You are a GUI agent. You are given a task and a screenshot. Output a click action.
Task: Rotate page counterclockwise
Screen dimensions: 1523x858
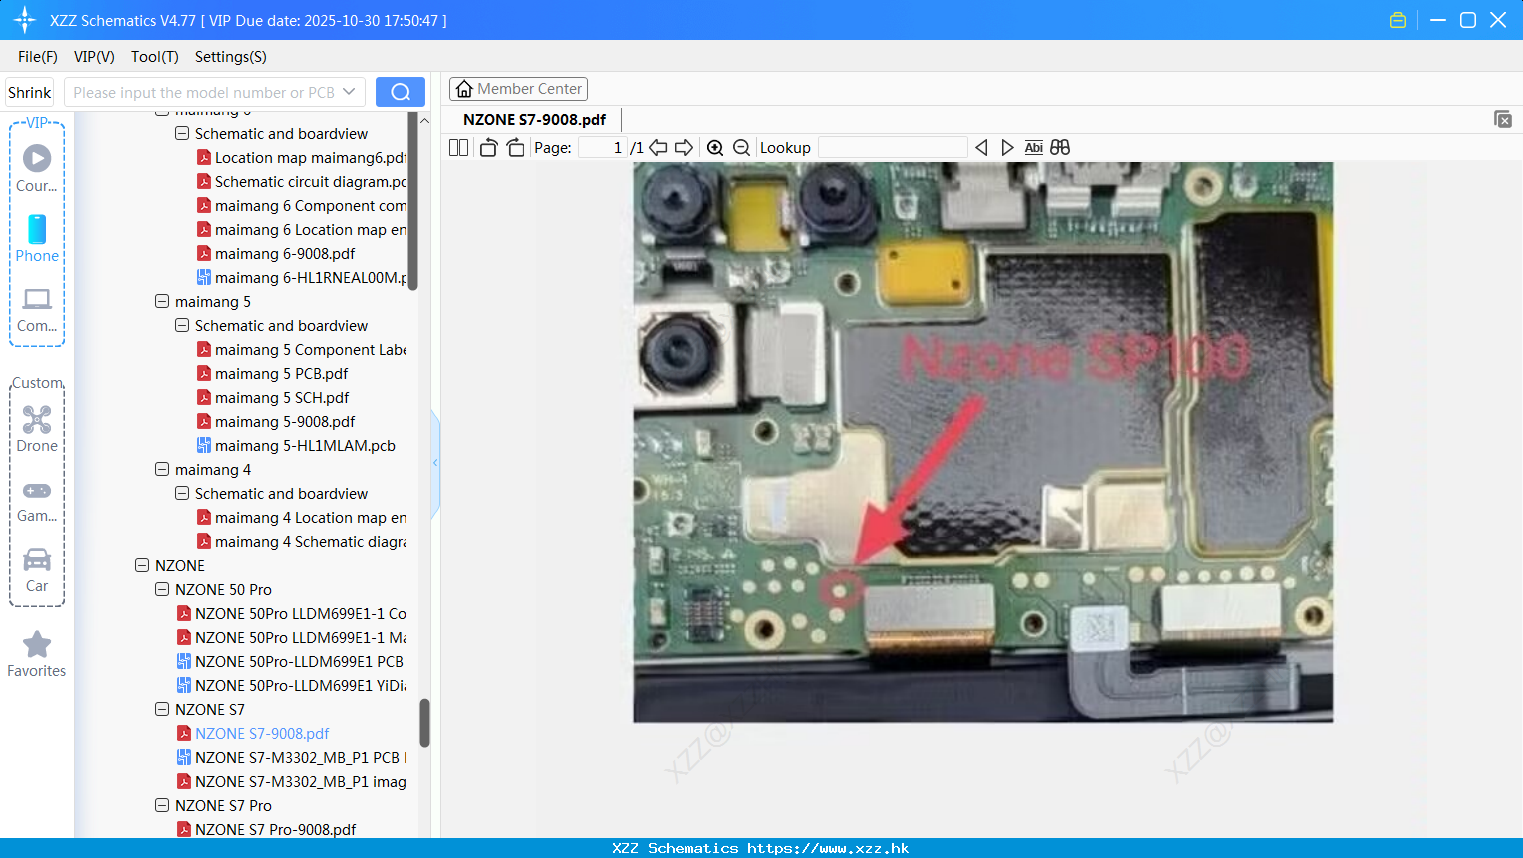(488, 148)
